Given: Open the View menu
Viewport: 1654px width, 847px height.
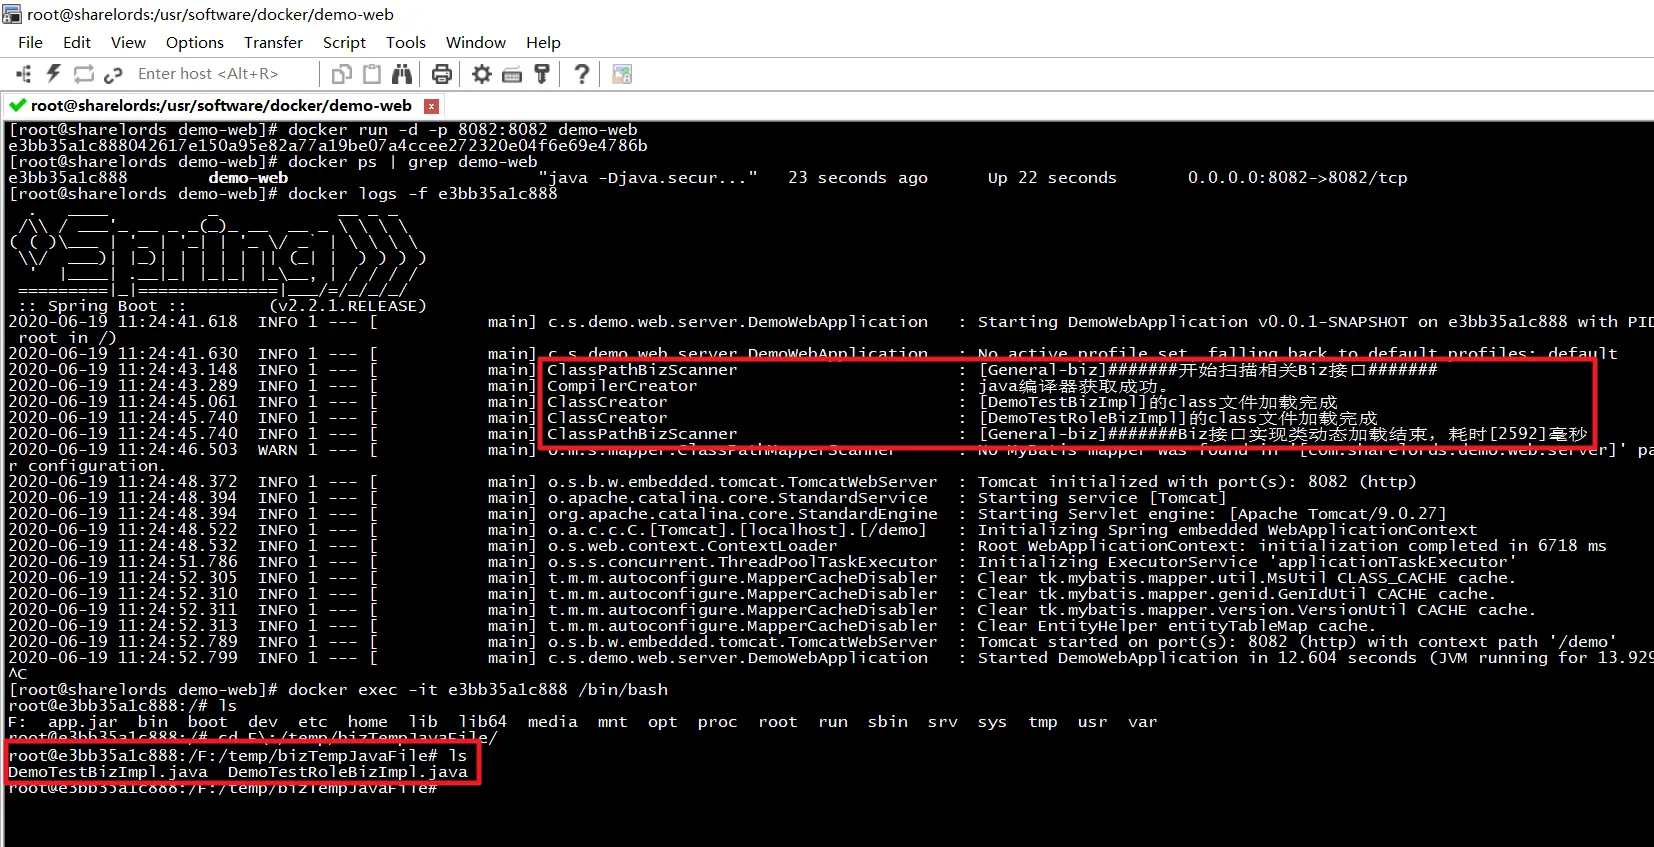Looking at the screenshot, I should point(128,42).
